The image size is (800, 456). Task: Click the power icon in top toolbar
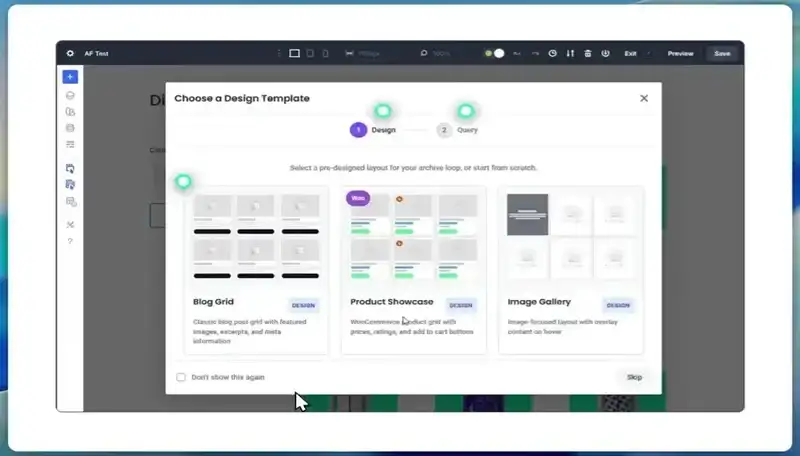tap(606, 53)
